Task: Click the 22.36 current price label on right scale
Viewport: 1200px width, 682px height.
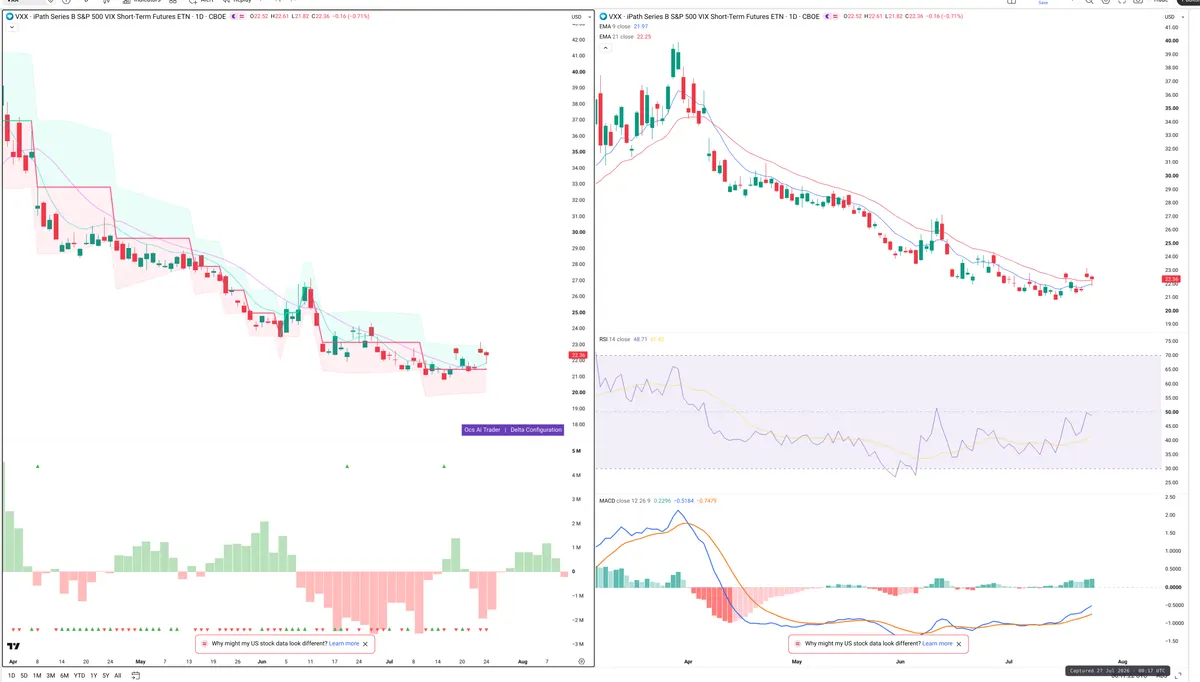Action: [x=1170, y=280]
